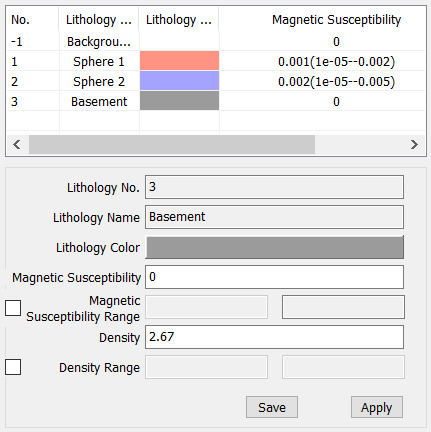This screenshot has width=431, height=432.
Task: Click the No. column header
Action: point(21,20)
